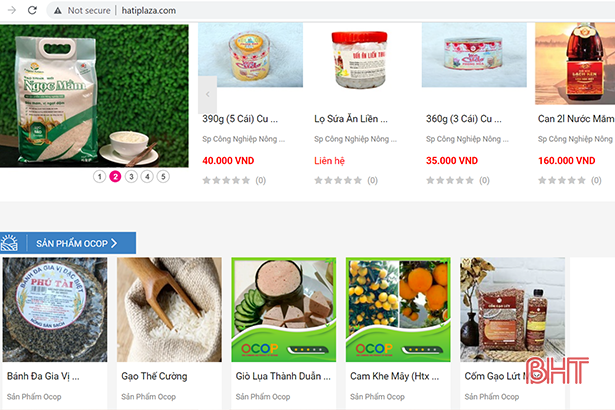615x410 pixels.
Task: Open the Lọ Sứa Ăn Liền product title
Action: [x=351, y=118]
